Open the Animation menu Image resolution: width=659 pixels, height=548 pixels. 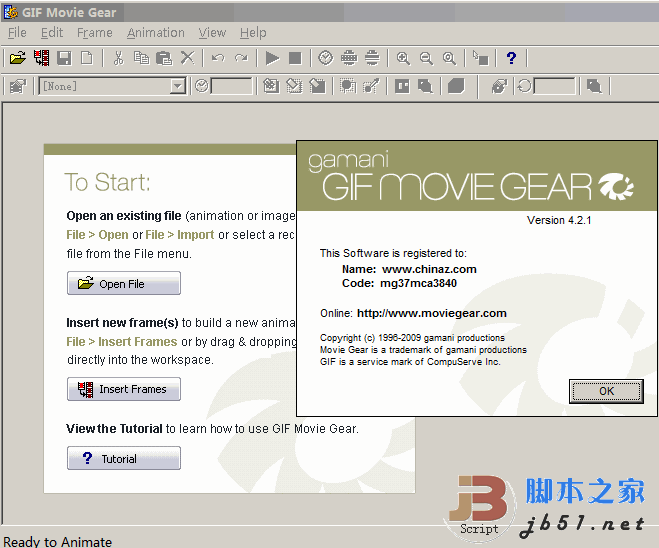pyautogui.click(x=155, y=33)
